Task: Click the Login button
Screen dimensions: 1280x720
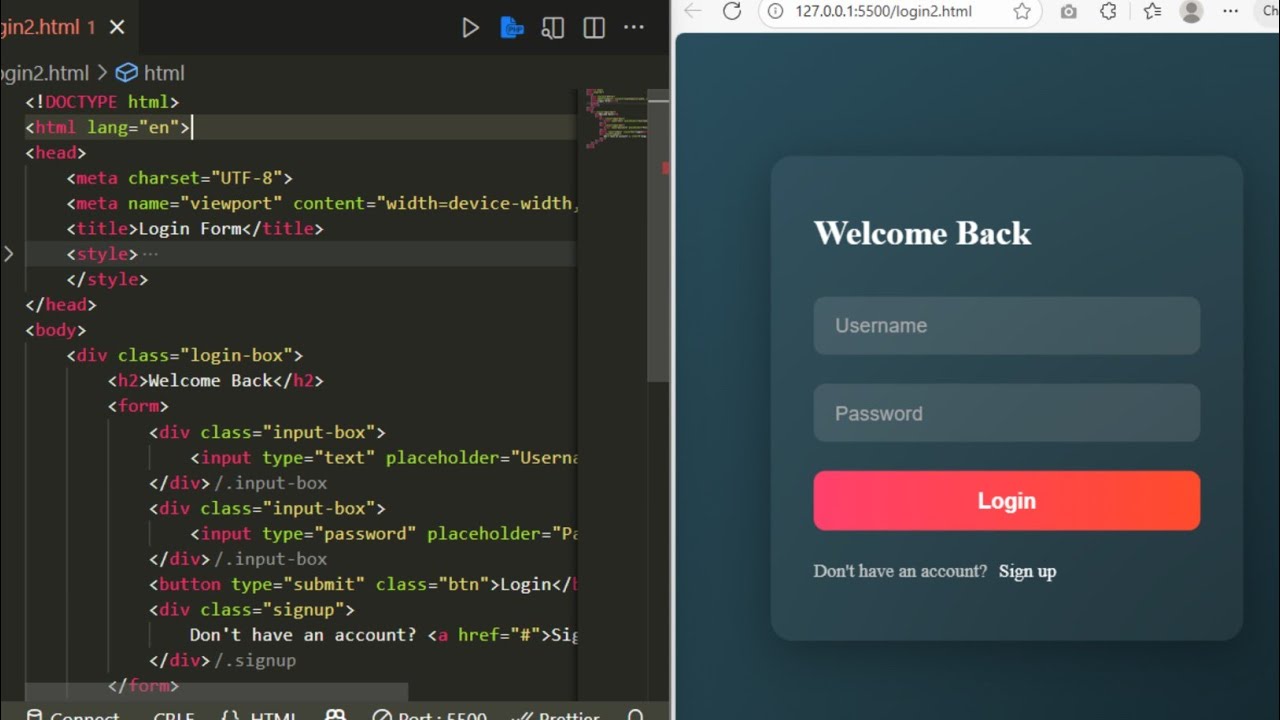Action: tap(1007, 501)
